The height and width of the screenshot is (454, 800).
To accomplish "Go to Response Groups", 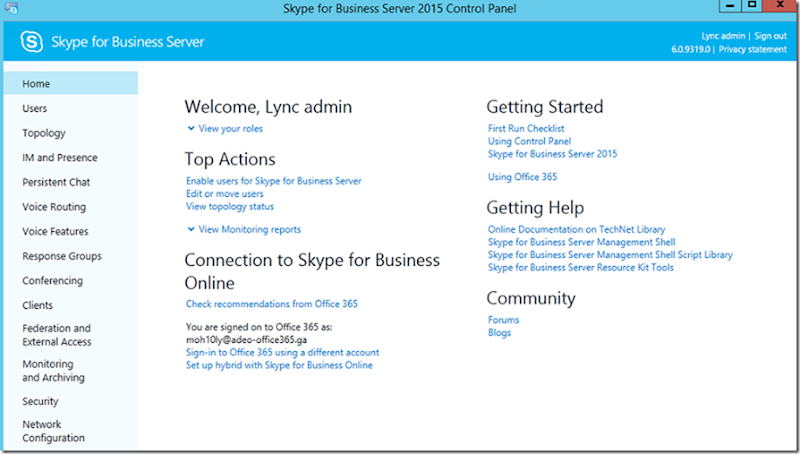I will pos(62,256).
